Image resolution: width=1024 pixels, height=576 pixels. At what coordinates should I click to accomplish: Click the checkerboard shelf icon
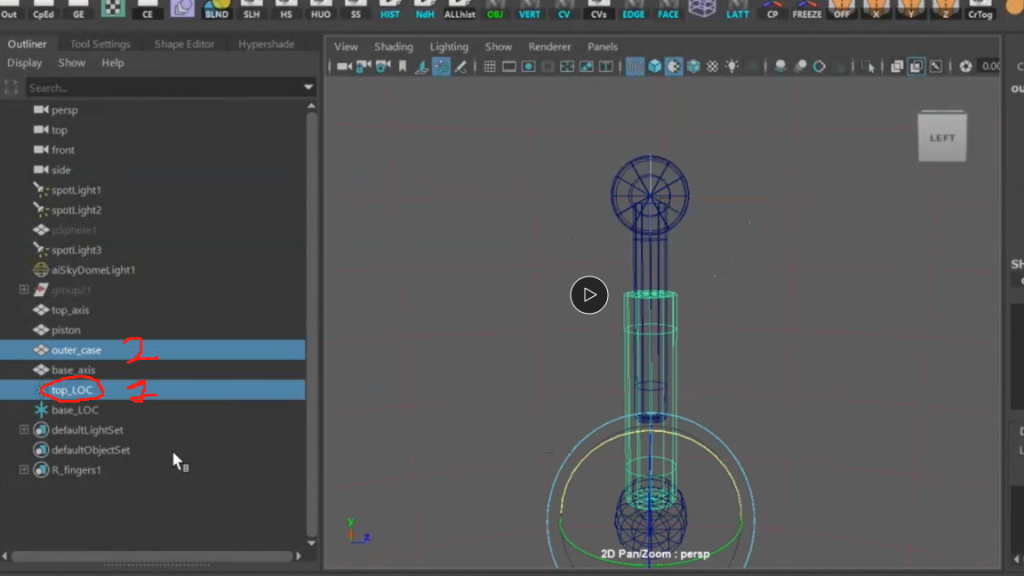tap(112, 9)
